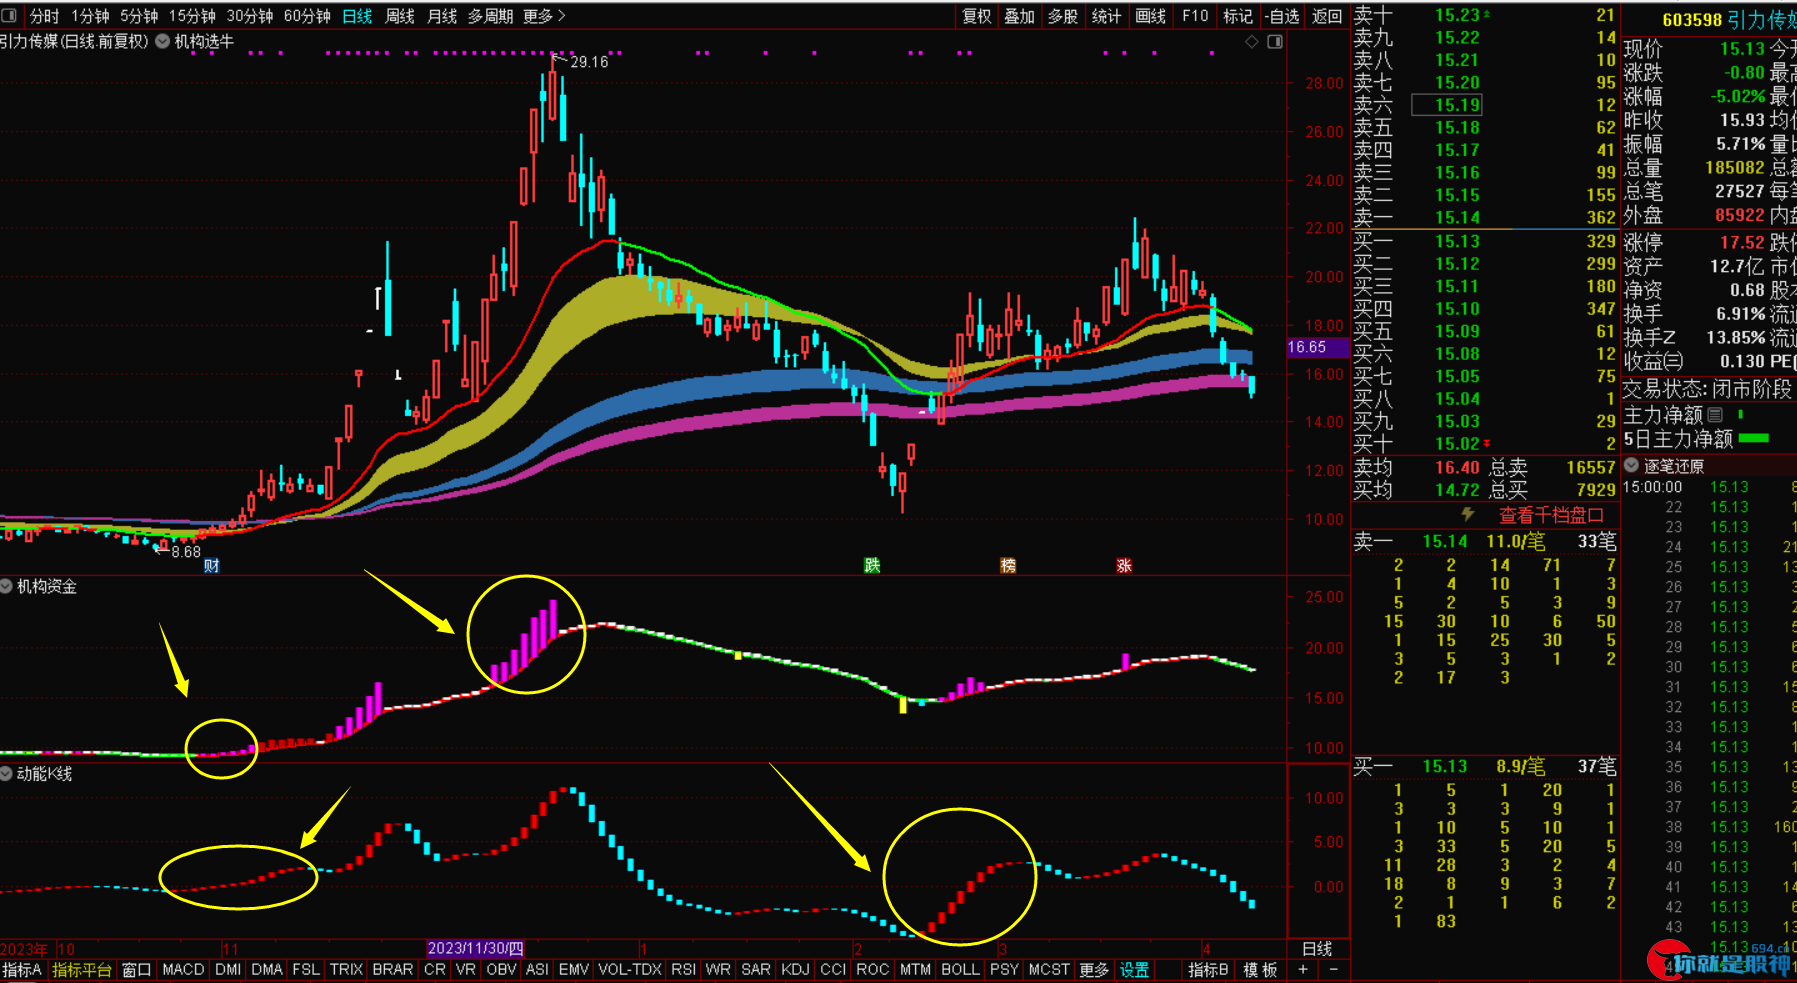Select the 1分钟 period tab
This screenshot has height=983, width=1797.
coord(90,15)
